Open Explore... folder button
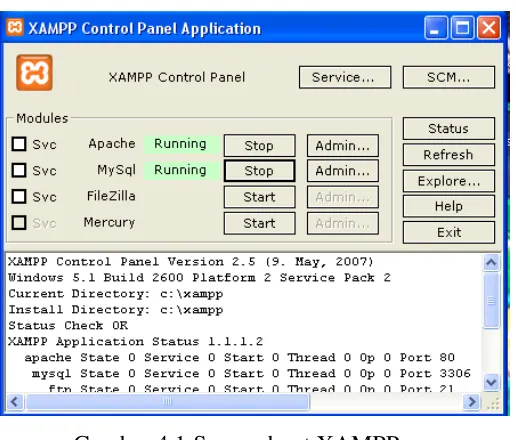Screen dimensions: 516x440 click(x=449, y=181)
